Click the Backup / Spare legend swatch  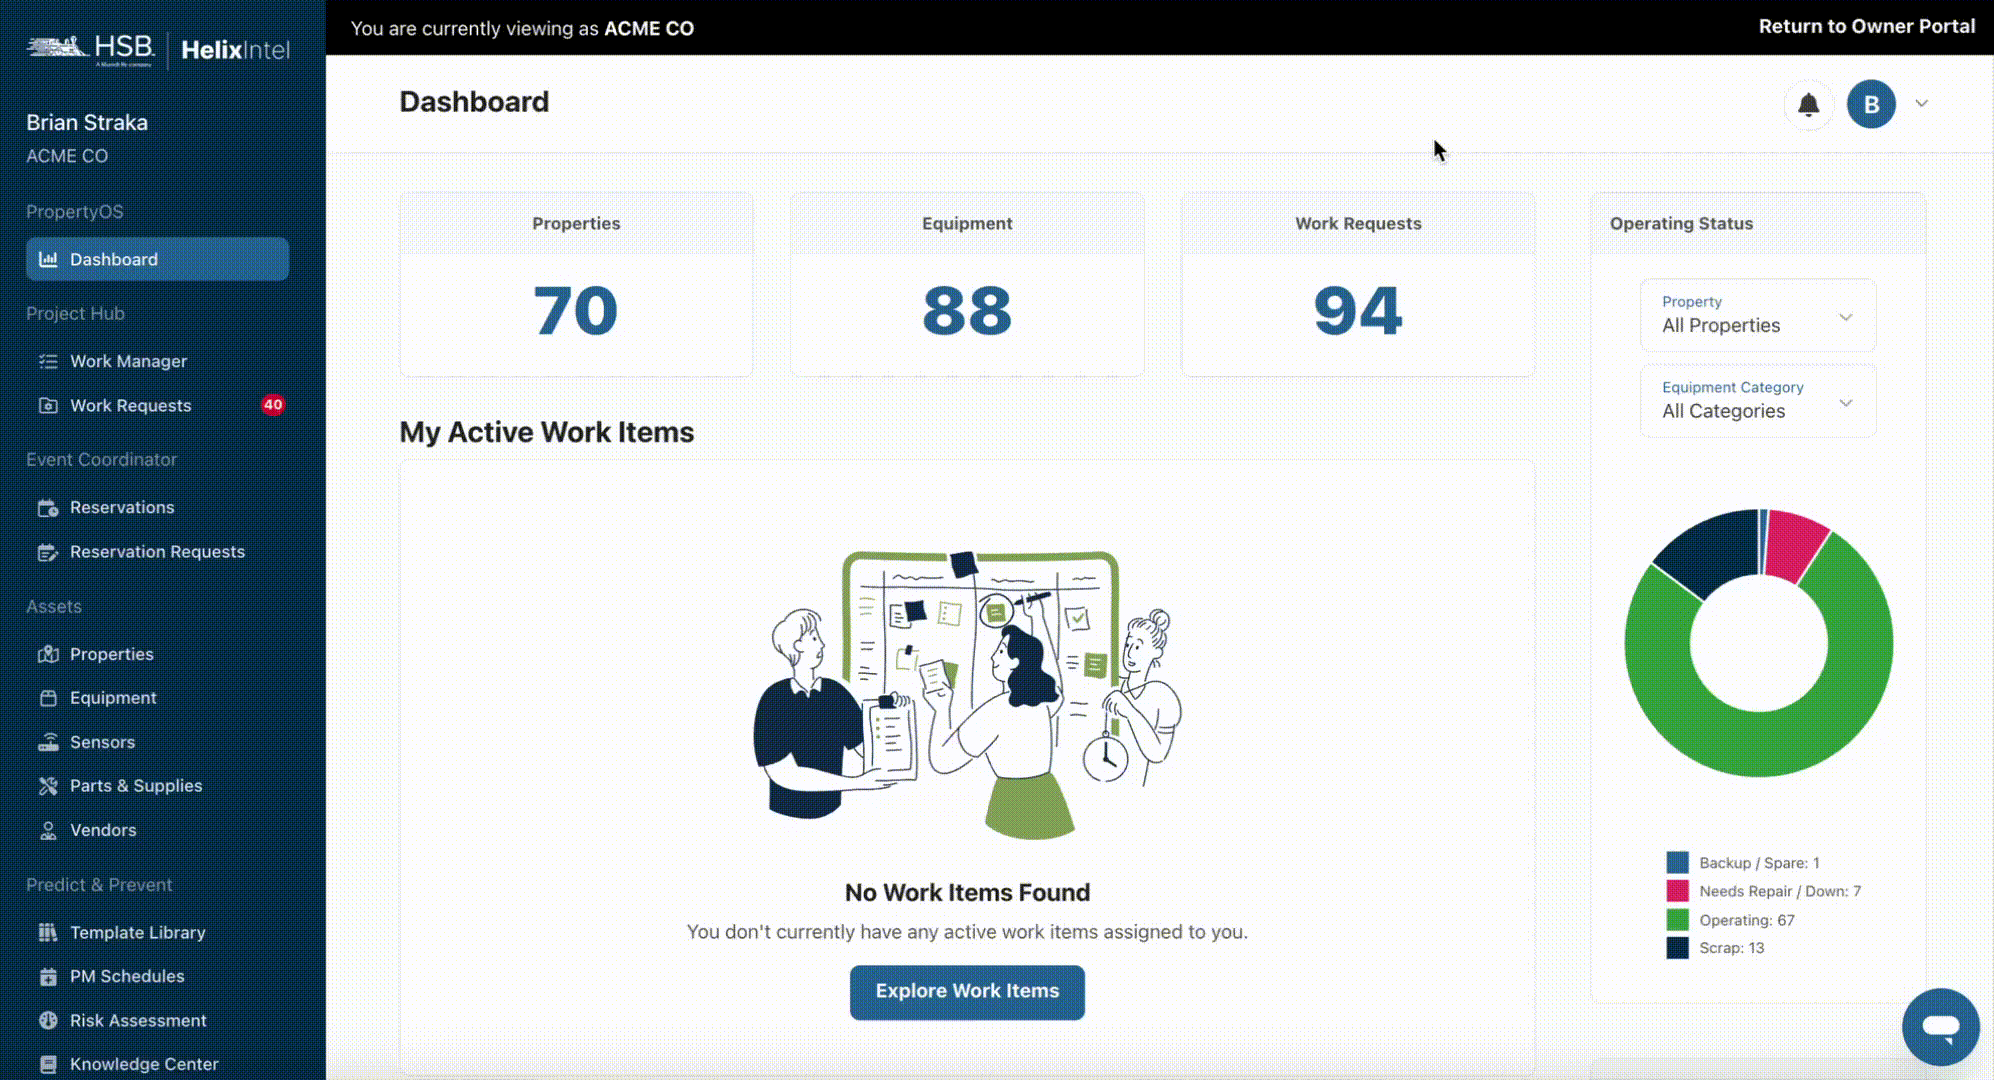click(x=1677, y=863)
